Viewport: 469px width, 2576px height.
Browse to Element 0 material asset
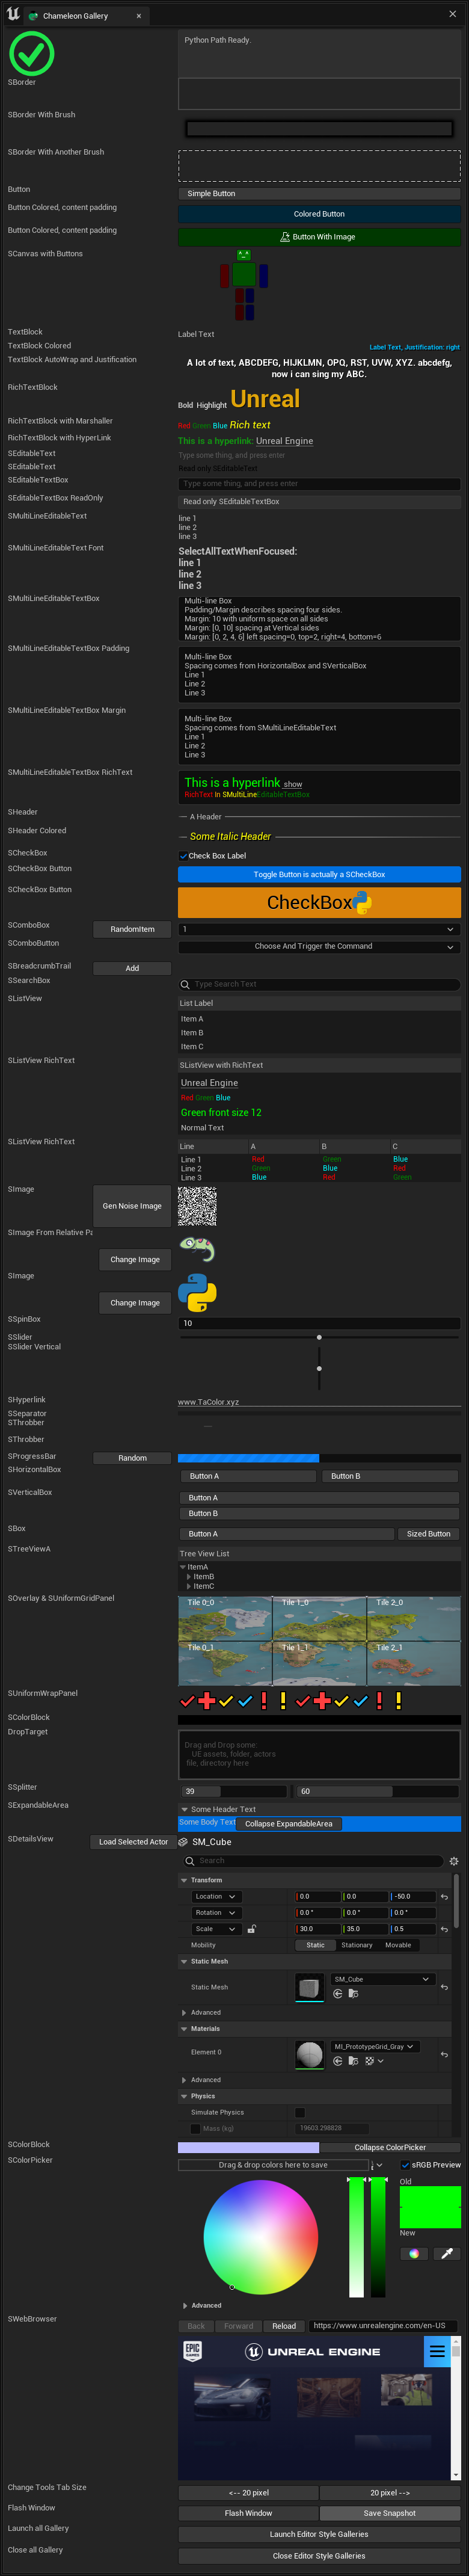point(353,2060)
